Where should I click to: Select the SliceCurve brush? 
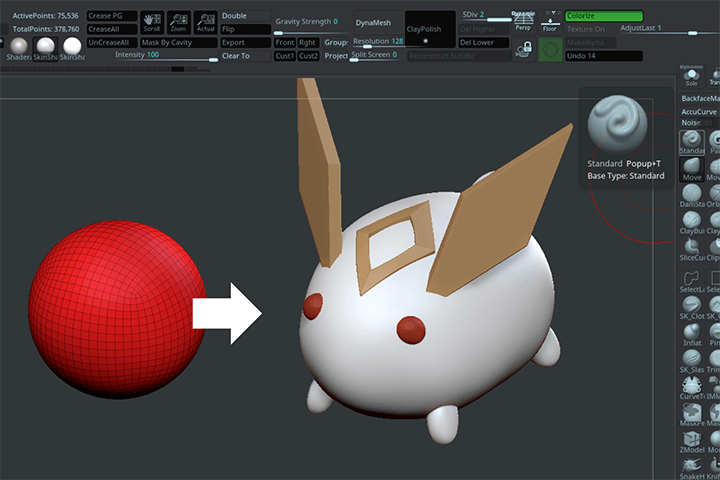click(x=692, y=249)
